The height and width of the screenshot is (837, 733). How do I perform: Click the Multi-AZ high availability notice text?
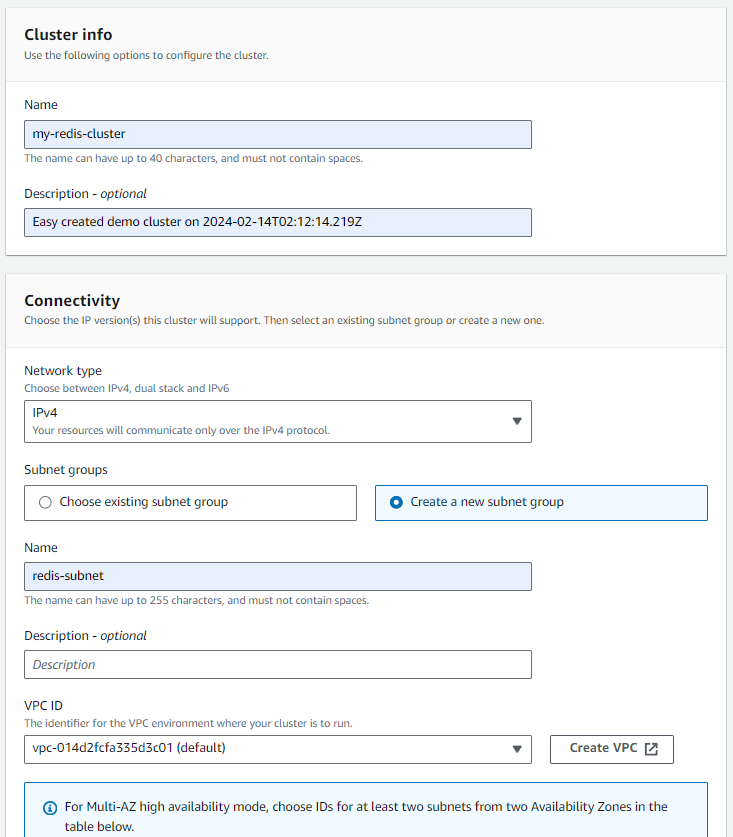[x=366, y=816]
